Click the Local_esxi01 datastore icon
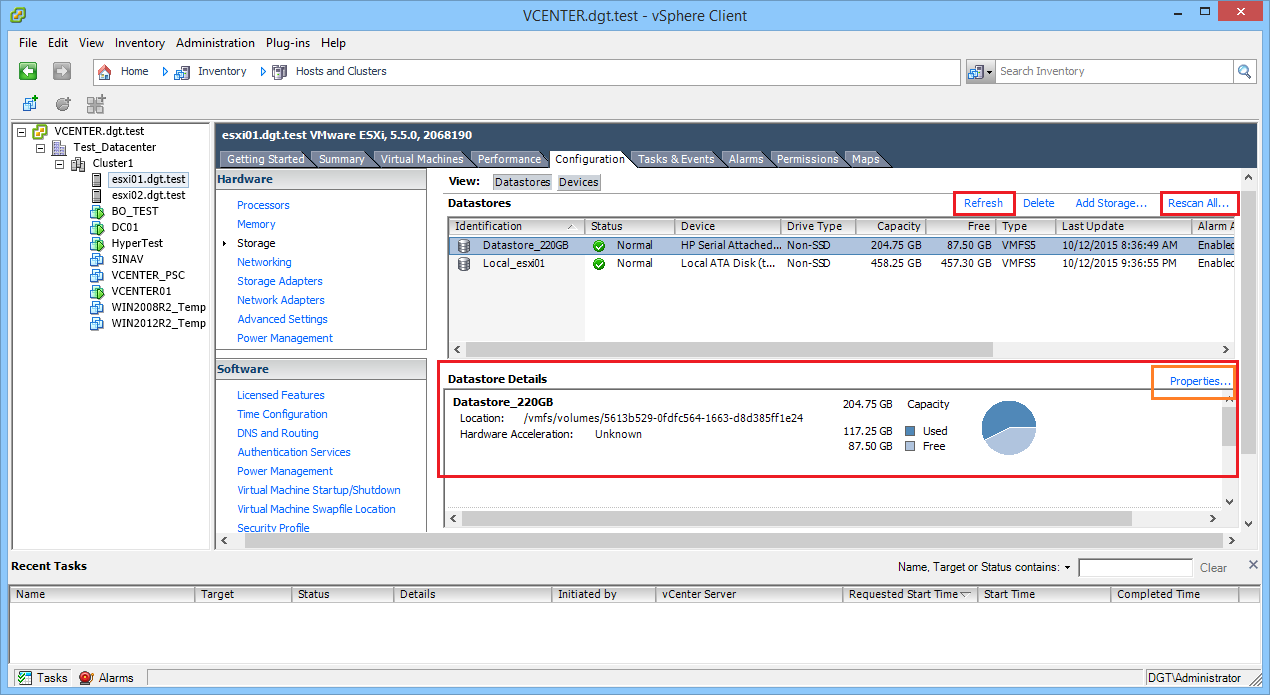The width and height of the screenshot is (1270, 695). [464, 264]
